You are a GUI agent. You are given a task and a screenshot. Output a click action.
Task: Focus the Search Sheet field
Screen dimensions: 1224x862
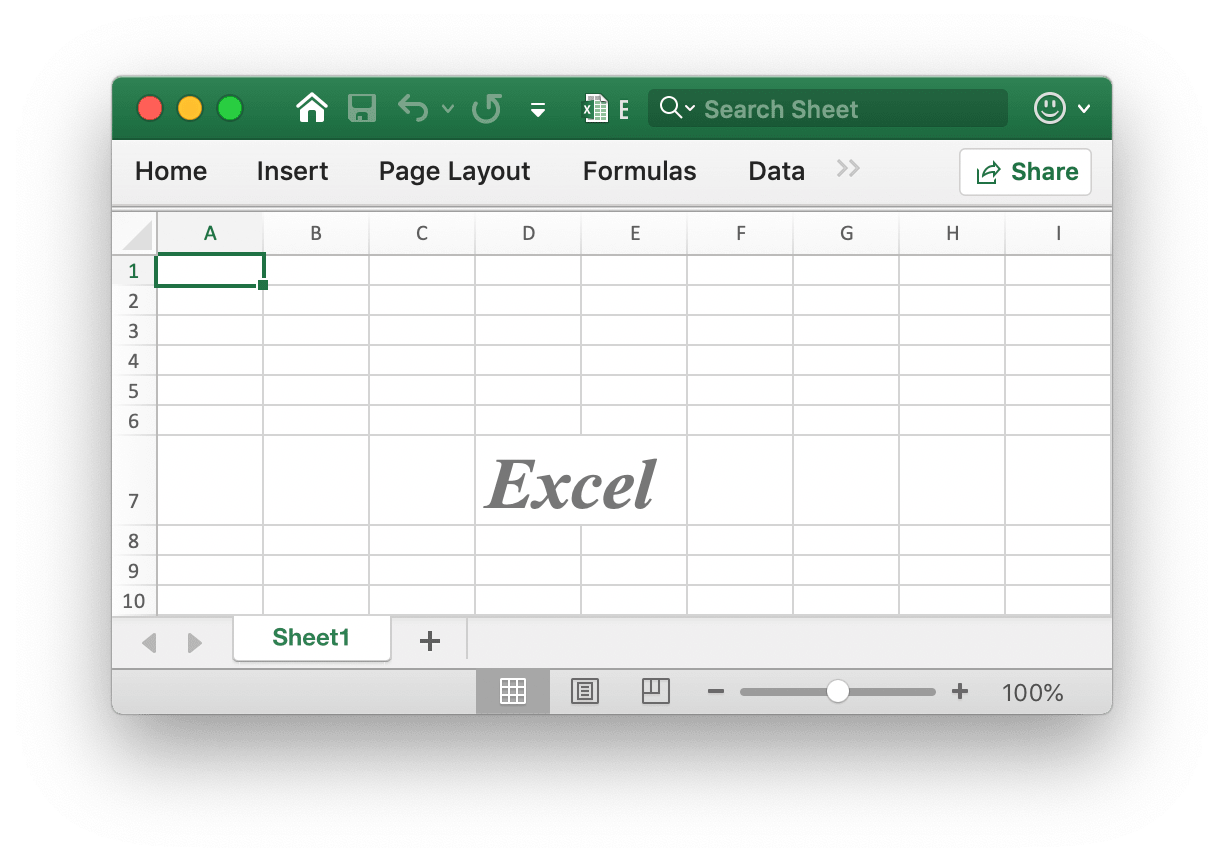click(827, 108)
